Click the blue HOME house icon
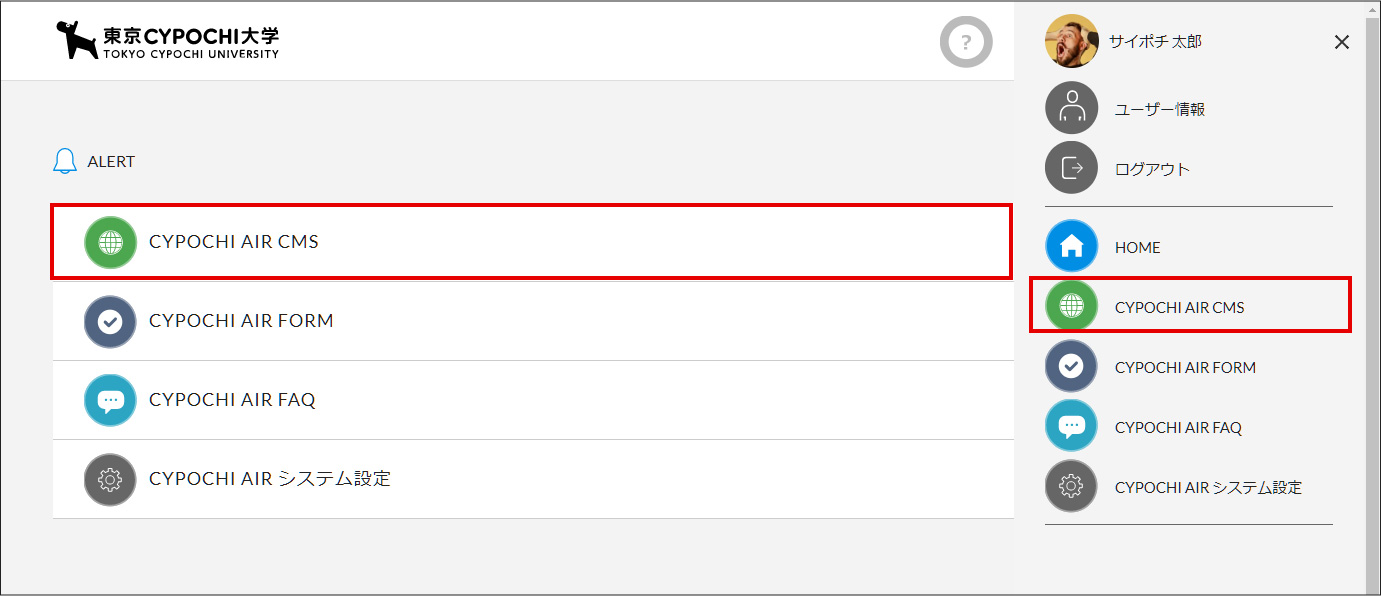The image size is (1381, 596). [1071, 246]
